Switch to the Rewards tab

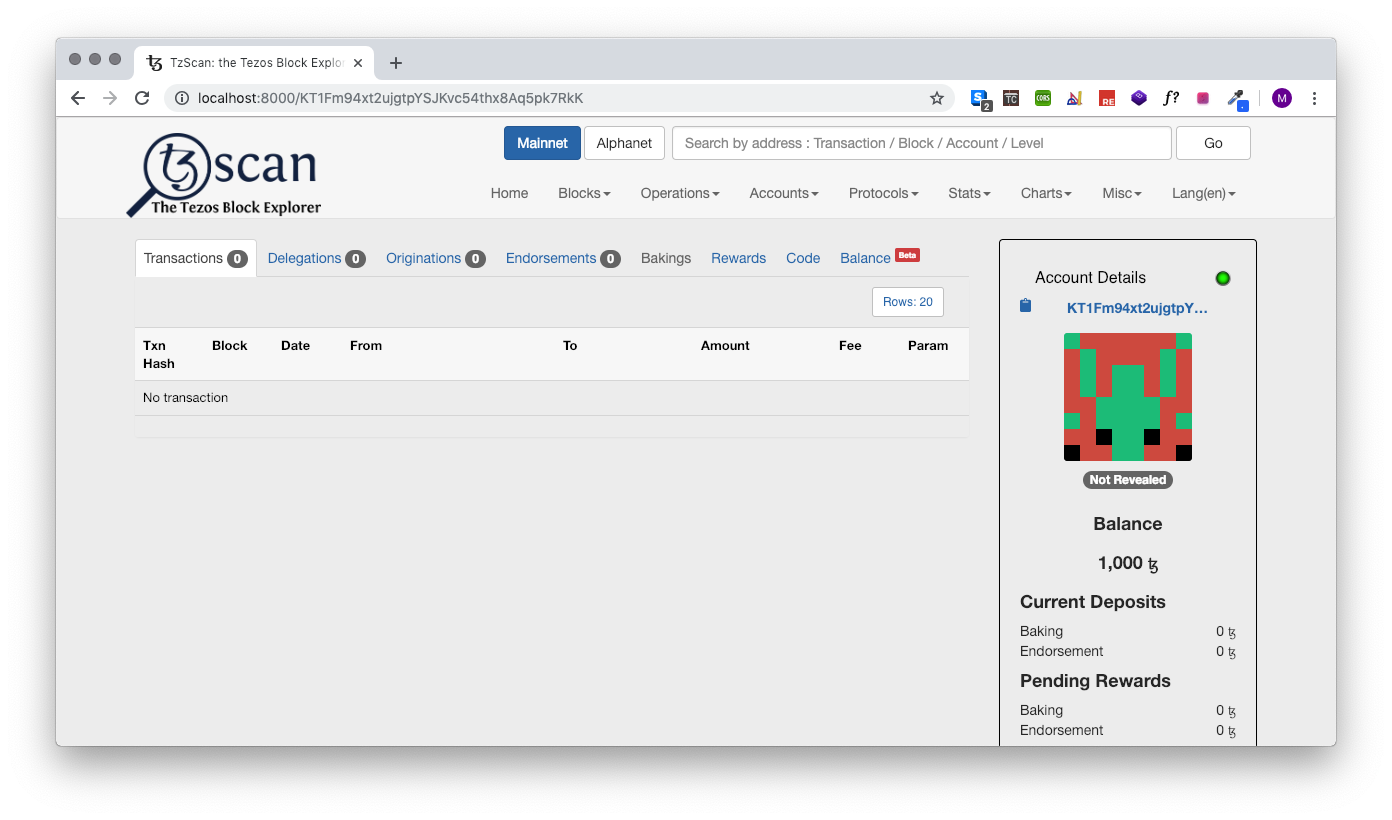[x=738, y=258]
